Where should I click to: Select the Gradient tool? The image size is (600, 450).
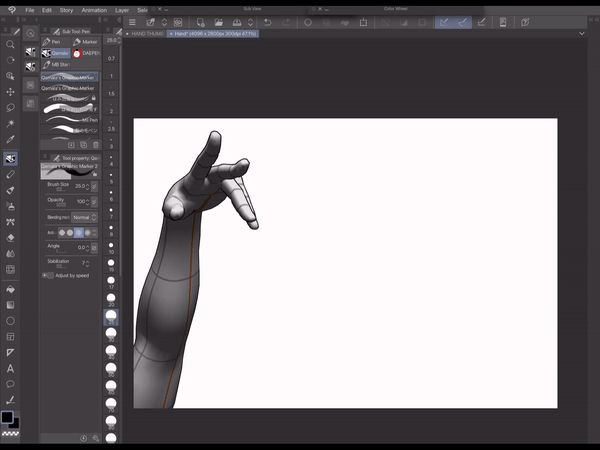tap(10, 305)
